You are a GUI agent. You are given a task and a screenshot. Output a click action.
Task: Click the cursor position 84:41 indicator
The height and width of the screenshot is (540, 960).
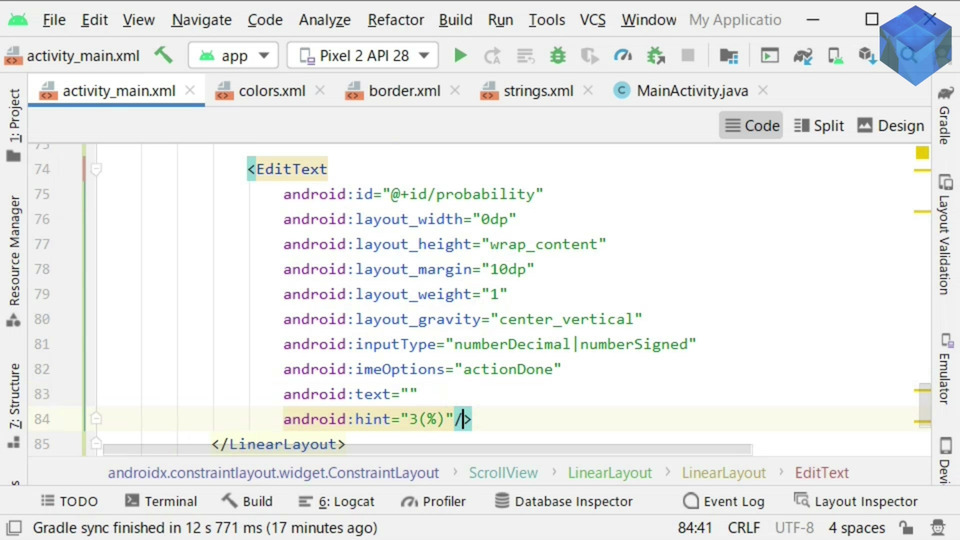[x=694, y=527]
